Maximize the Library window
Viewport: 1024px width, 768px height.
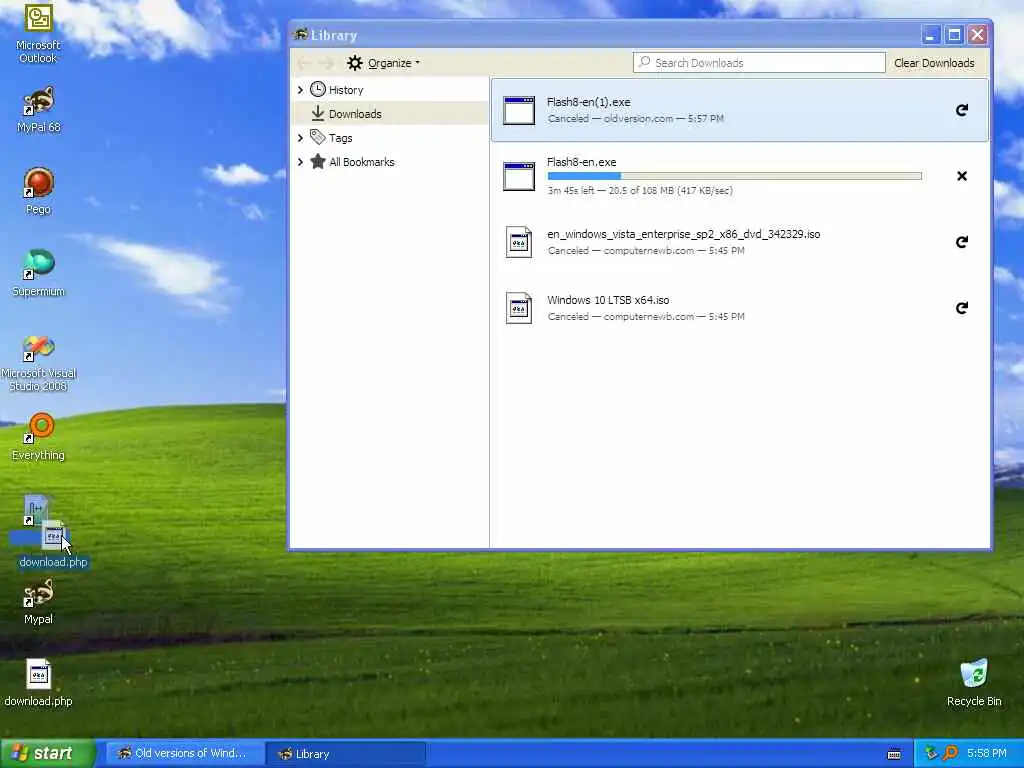coord(954,35)
